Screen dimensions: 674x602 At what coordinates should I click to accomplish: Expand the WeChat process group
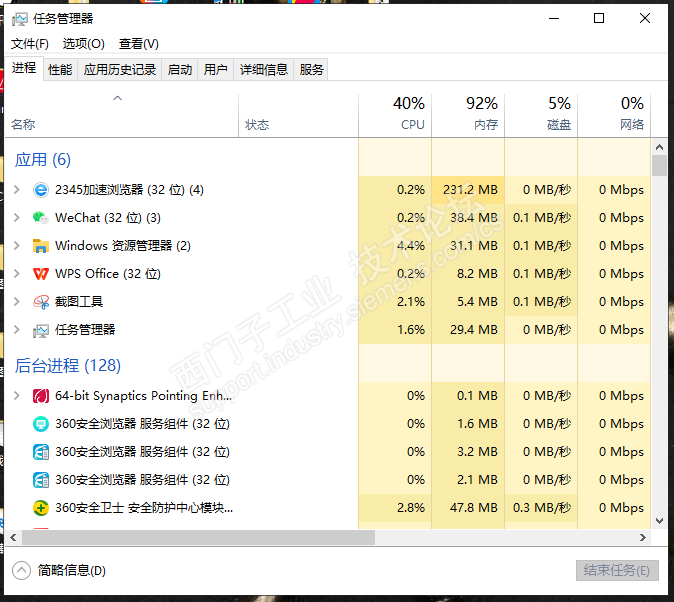pyautogui.click(x=17, y=218)
